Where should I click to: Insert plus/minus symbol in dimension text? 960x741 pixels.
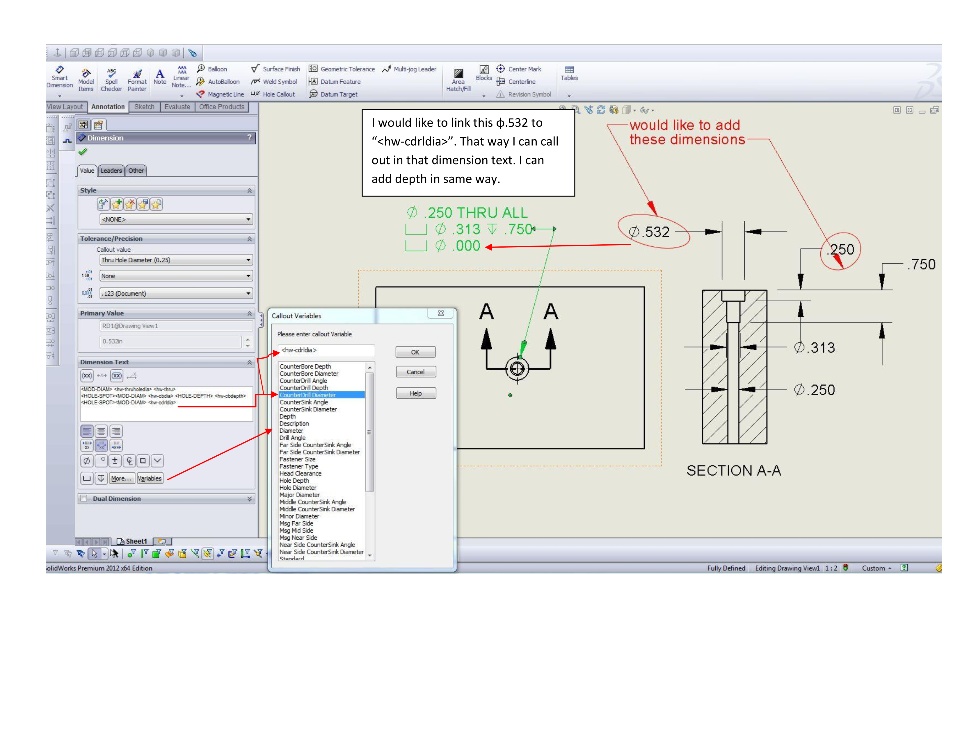[115, 461]
